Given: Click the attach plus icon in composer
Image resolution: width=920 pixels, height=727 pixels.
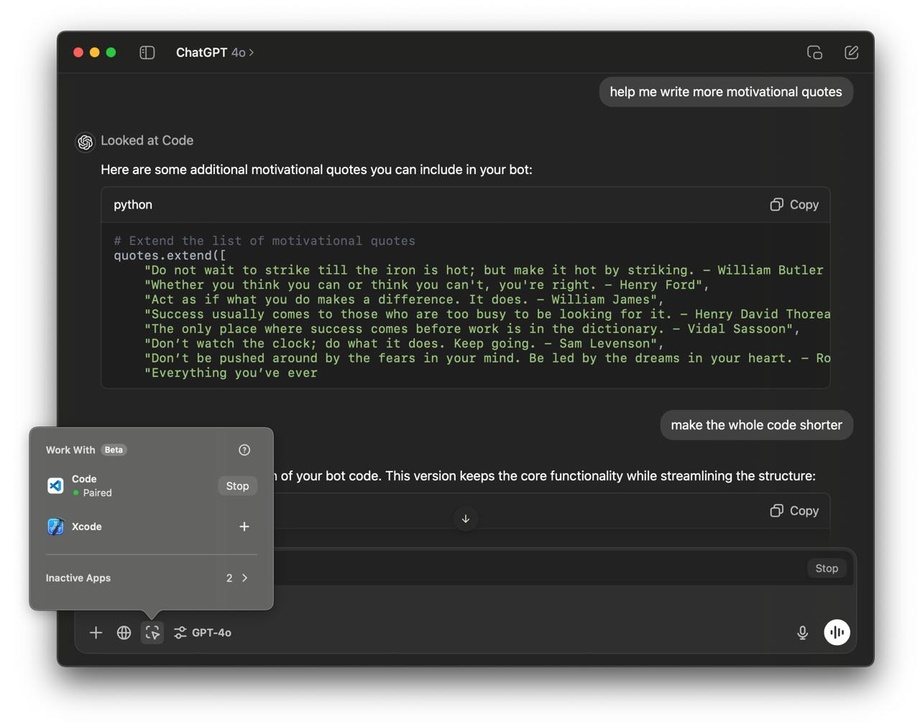Looking at the screenshot, I should [x=96, y=633].
